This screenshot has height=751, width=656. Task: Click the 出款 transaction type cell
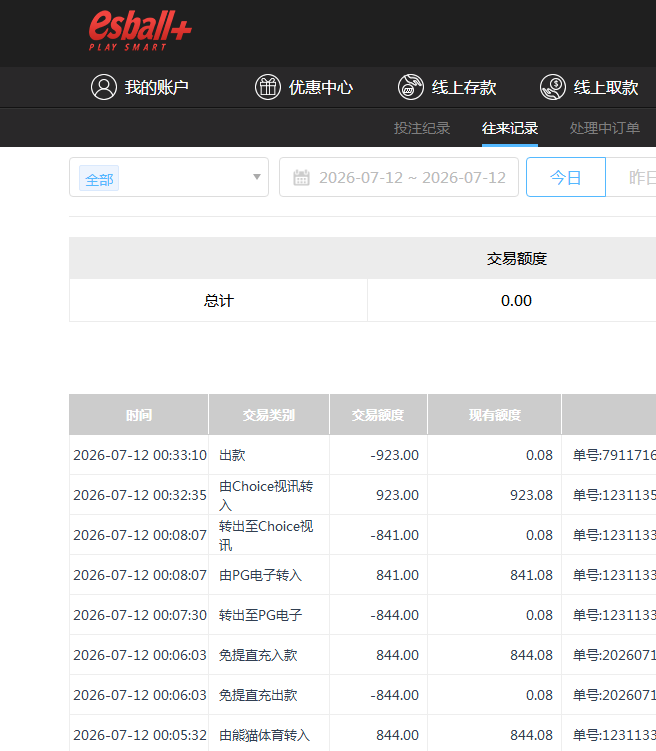(269, 455)
